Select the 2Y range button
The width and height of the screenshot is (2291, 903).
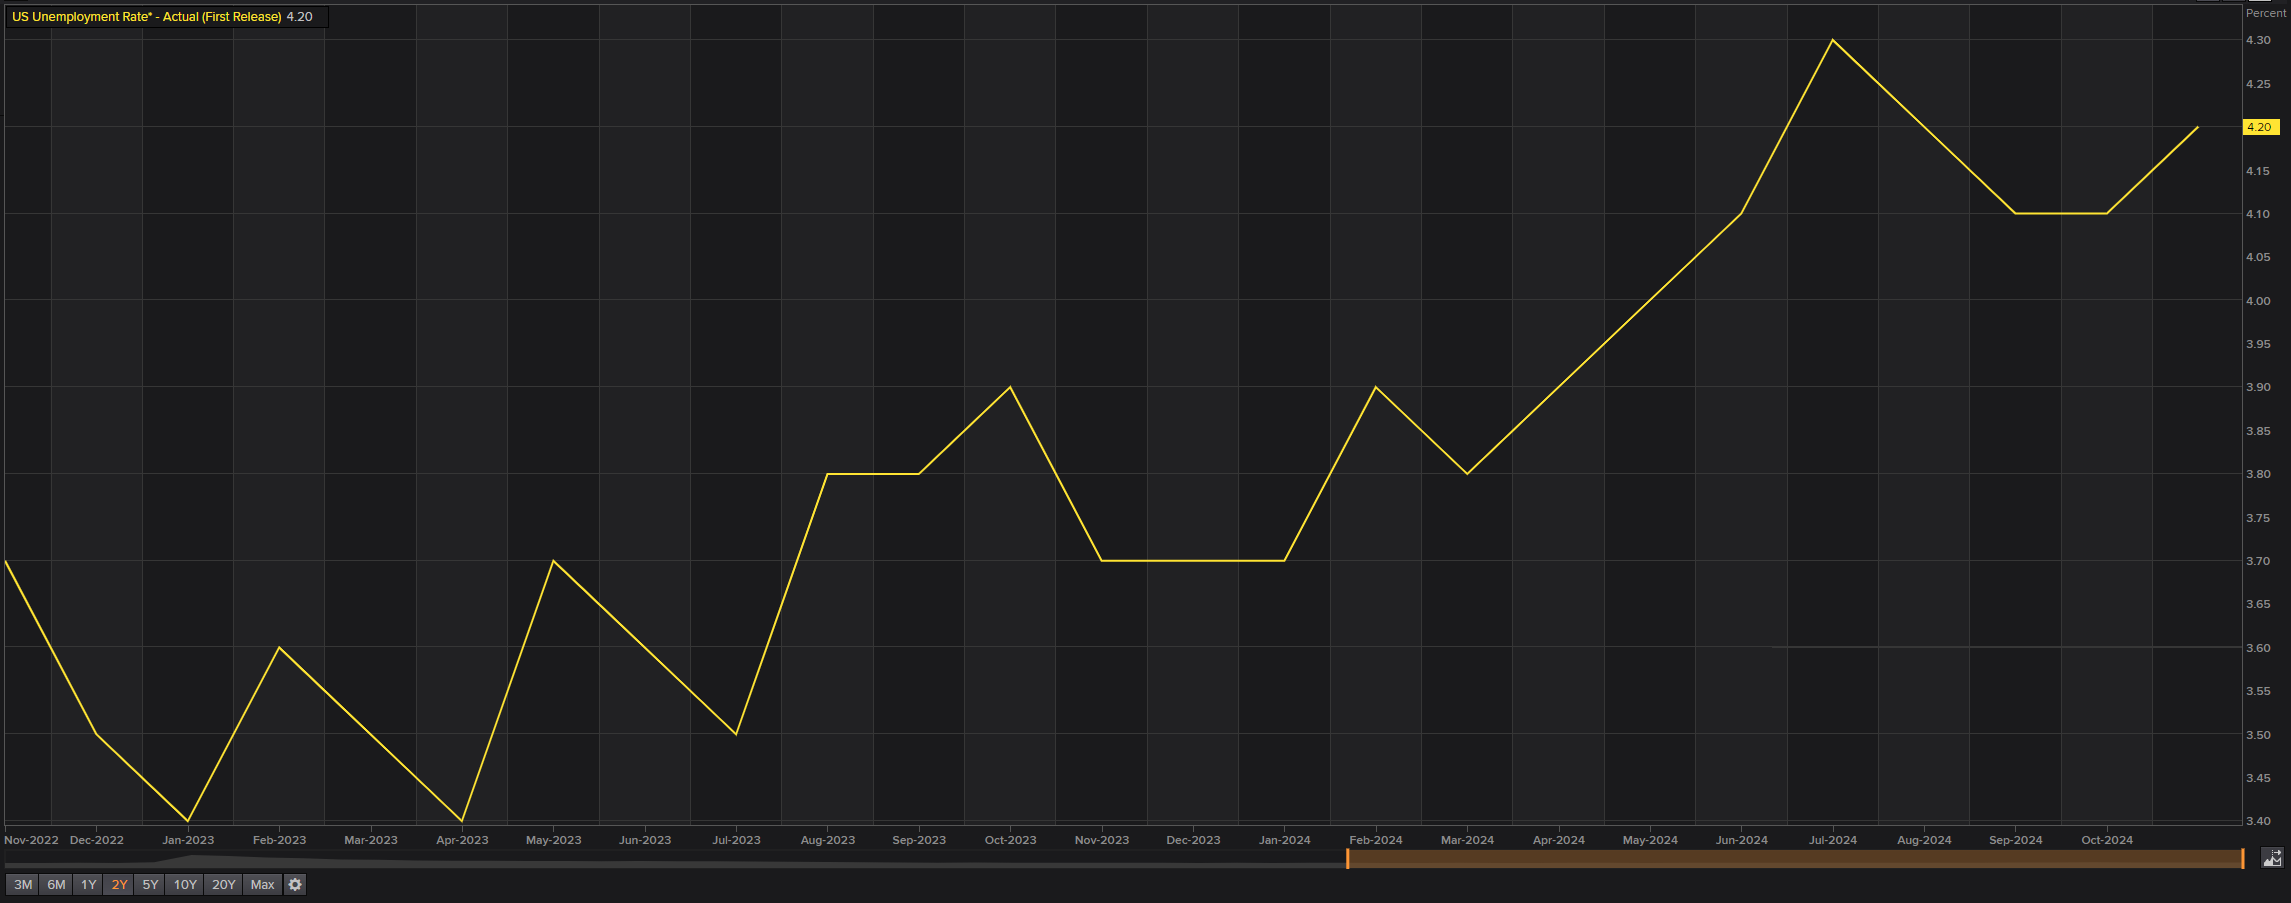pyautogui.click(x=120, y=885)
